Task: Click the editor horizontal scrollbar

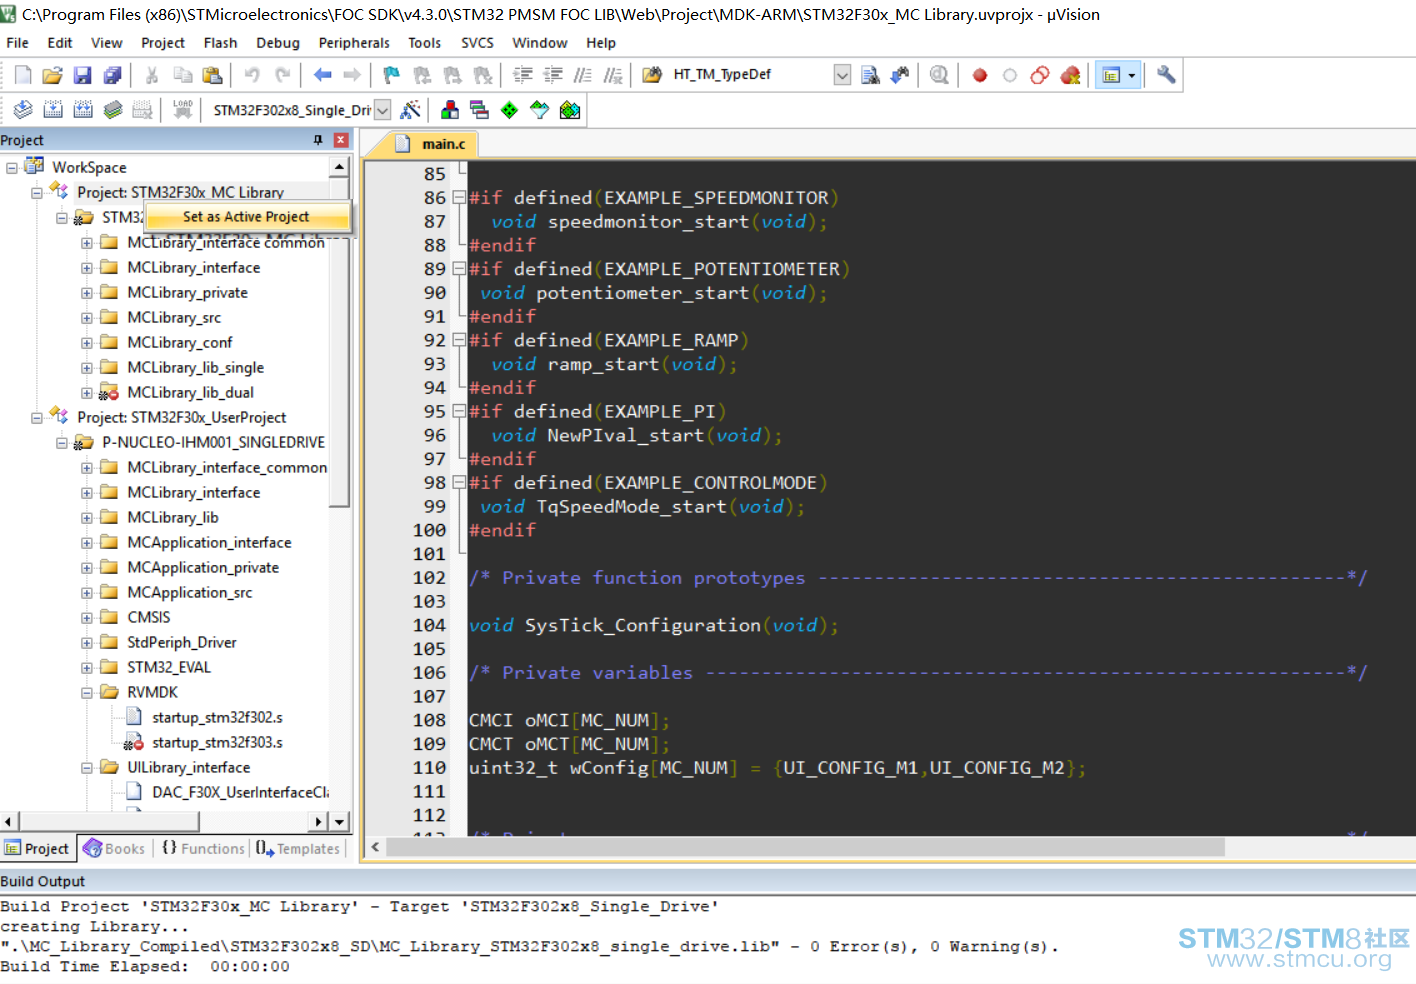Action: 805,847
